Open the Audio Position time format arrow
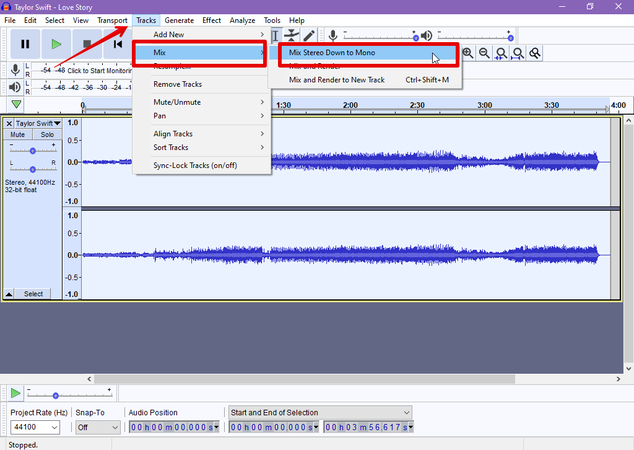This screenshot has width=634, height=450. (x=216, y=427)
